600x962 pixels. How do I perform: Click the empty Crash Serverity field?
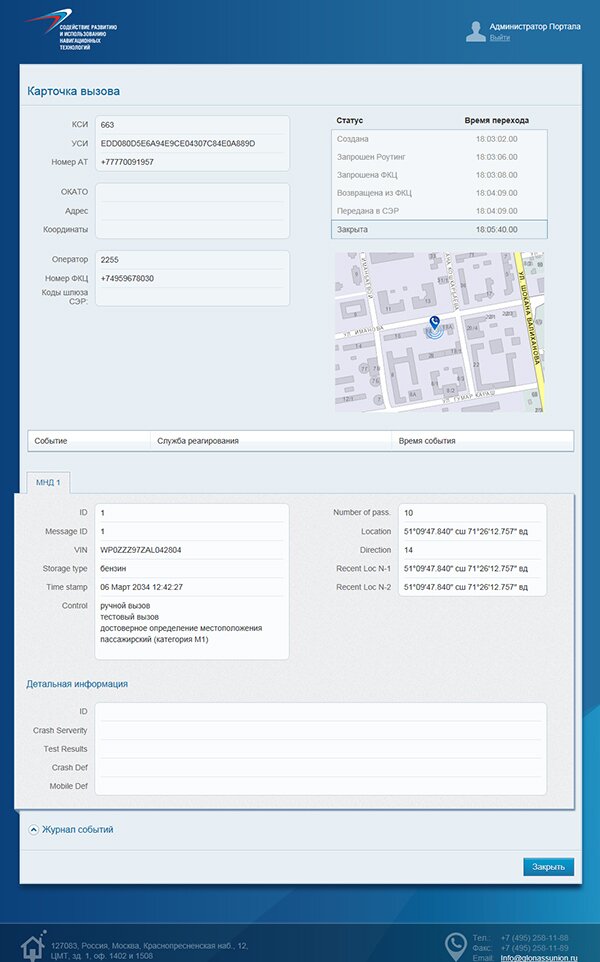coord(320,731)
